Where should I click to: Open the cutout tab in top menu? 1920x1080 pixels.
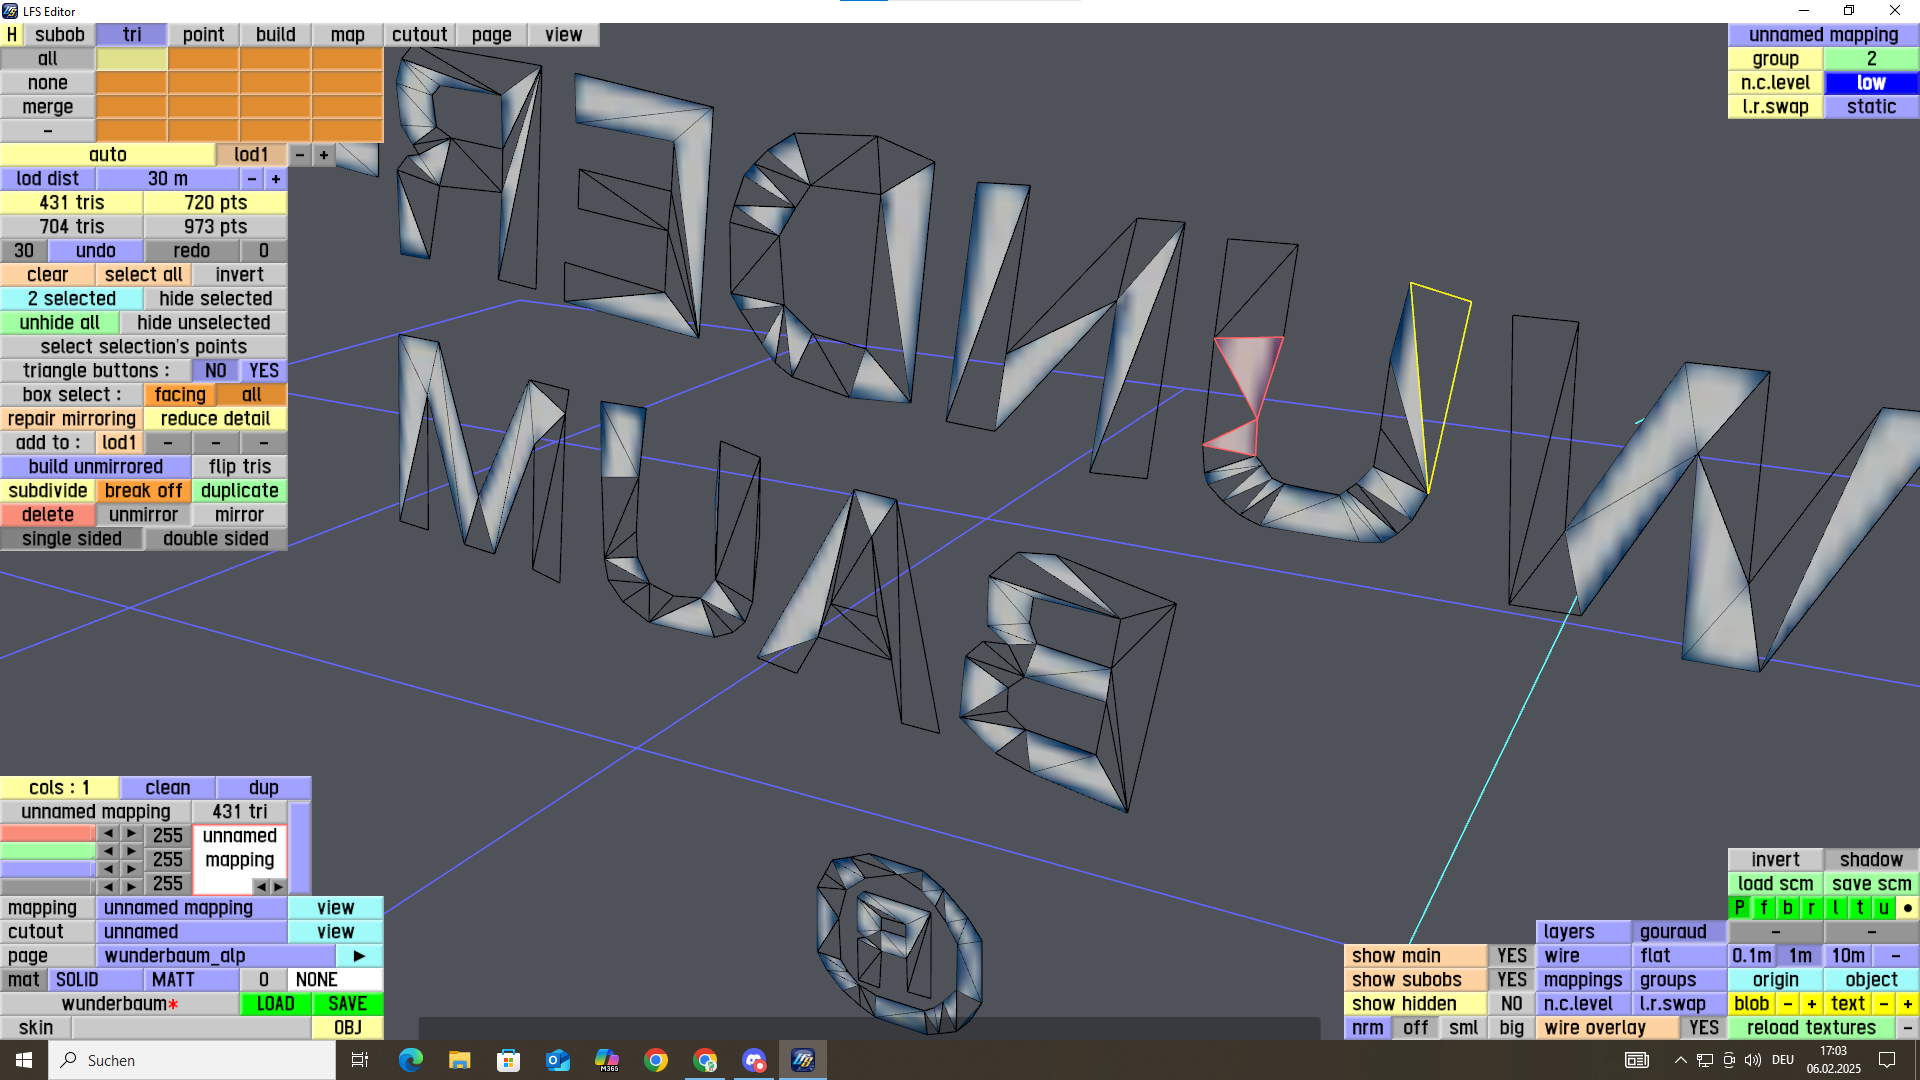(419, 35)
